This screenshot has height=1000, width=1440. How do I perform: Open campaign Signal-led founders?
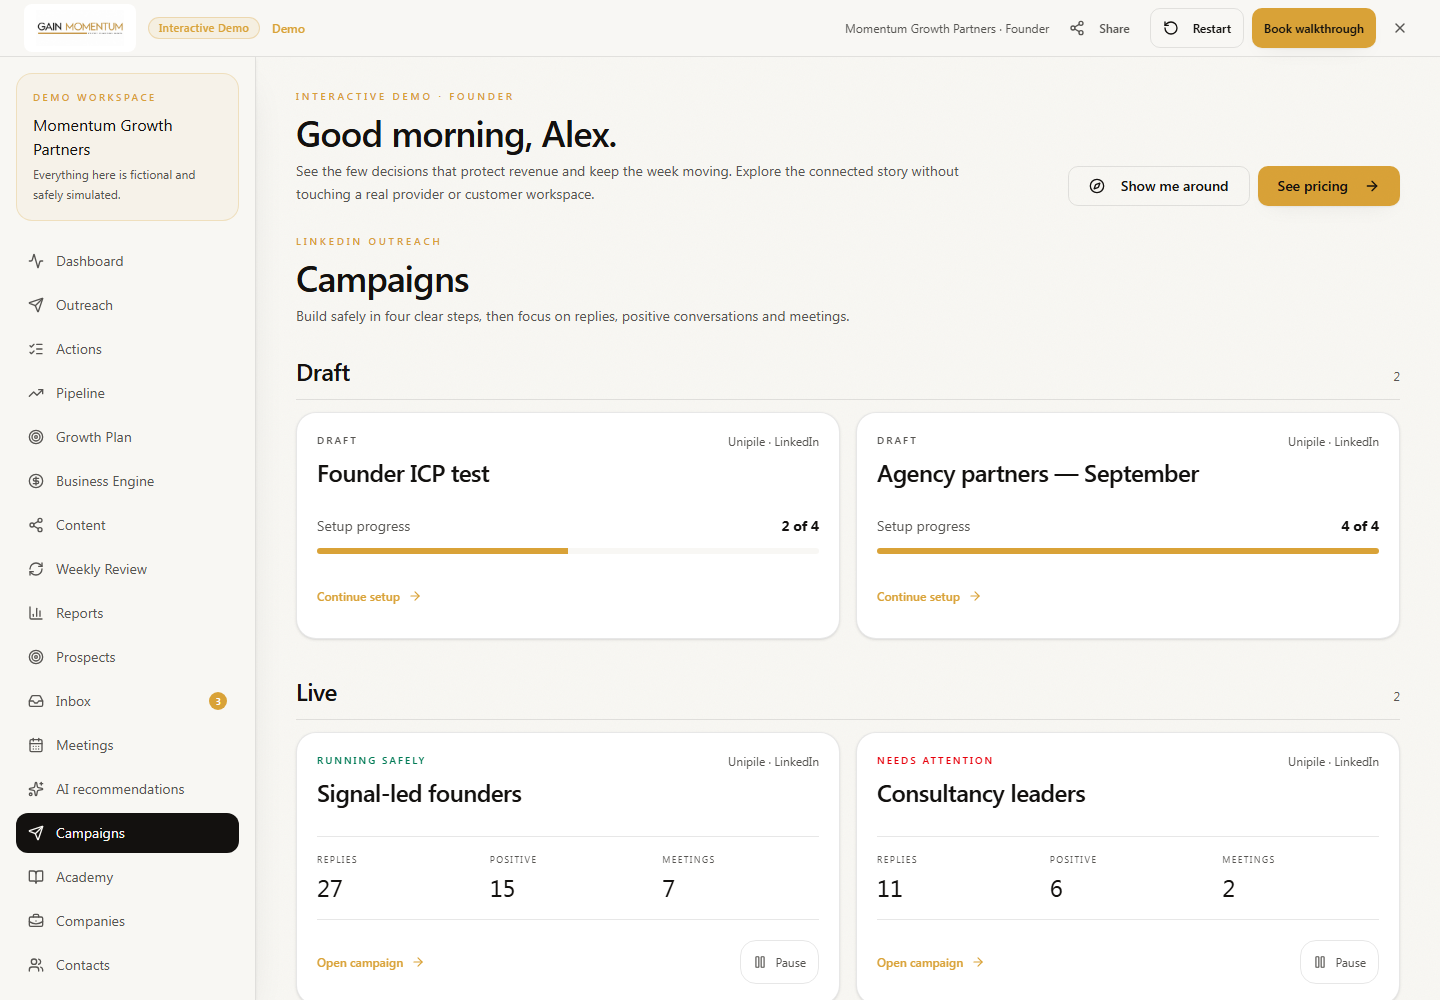click(x=371, y=963)
